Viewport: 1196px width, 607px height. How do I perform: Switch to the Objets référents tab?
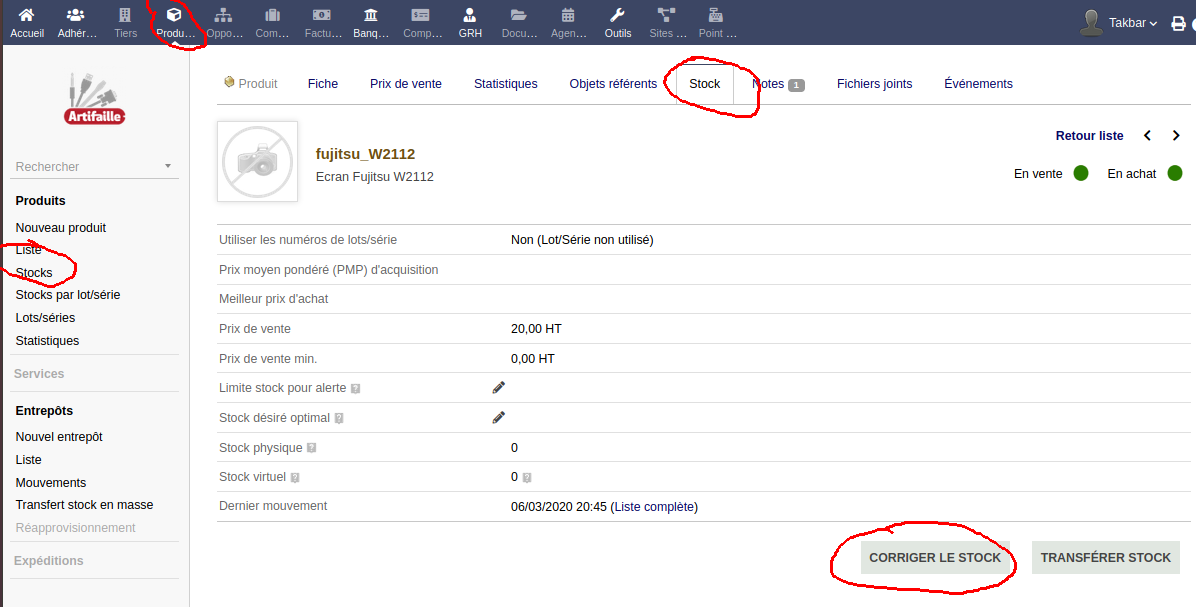coord(613,84)
